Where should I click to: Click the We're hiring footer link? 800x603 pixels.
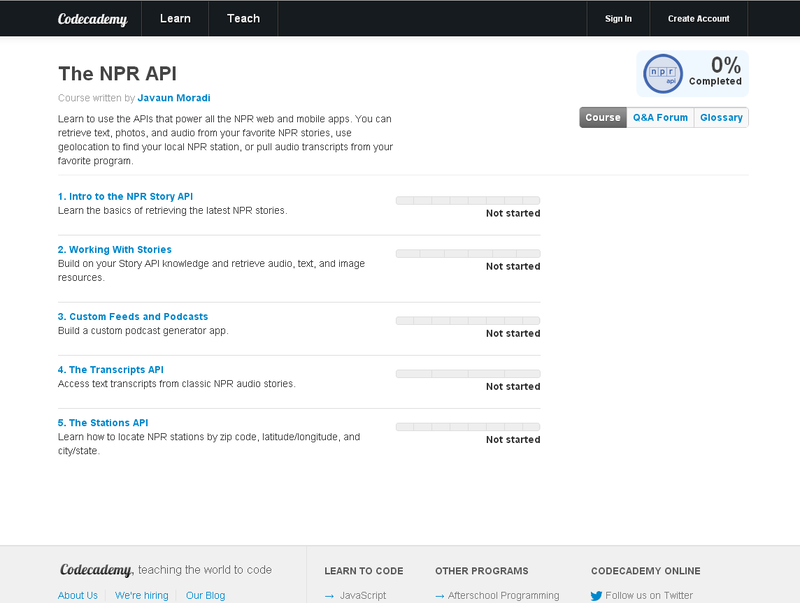[141, 595]
